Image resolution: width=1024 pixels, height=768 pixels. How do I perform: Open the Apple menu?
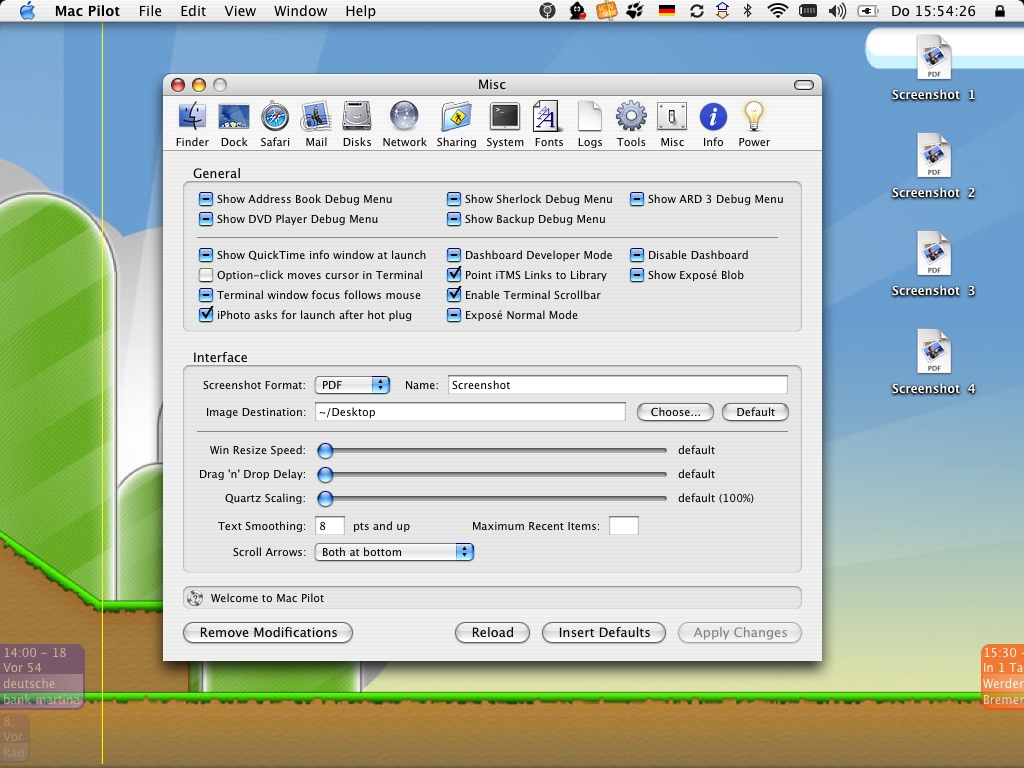point(27,11)
